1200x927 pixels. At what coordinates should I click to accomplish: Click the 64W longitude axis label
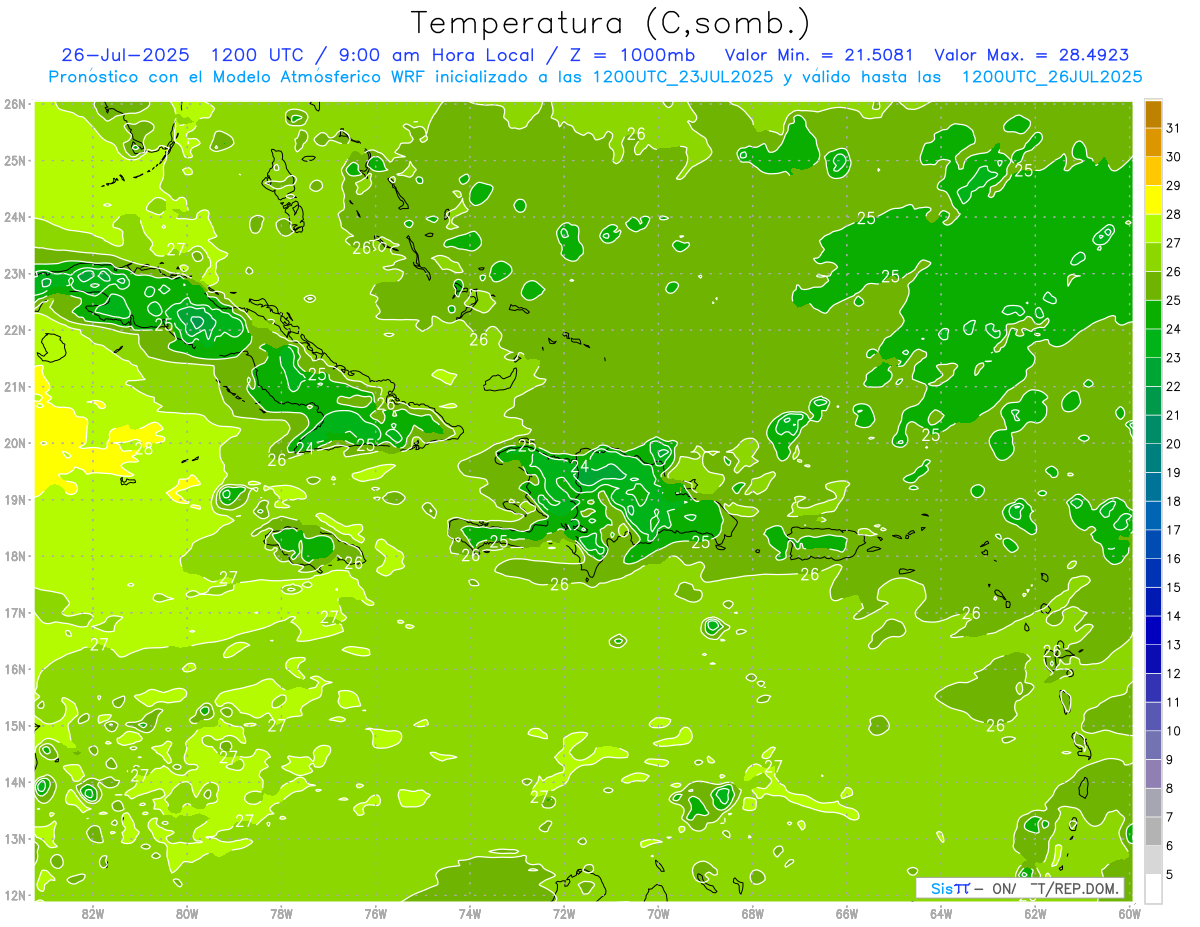941,913
